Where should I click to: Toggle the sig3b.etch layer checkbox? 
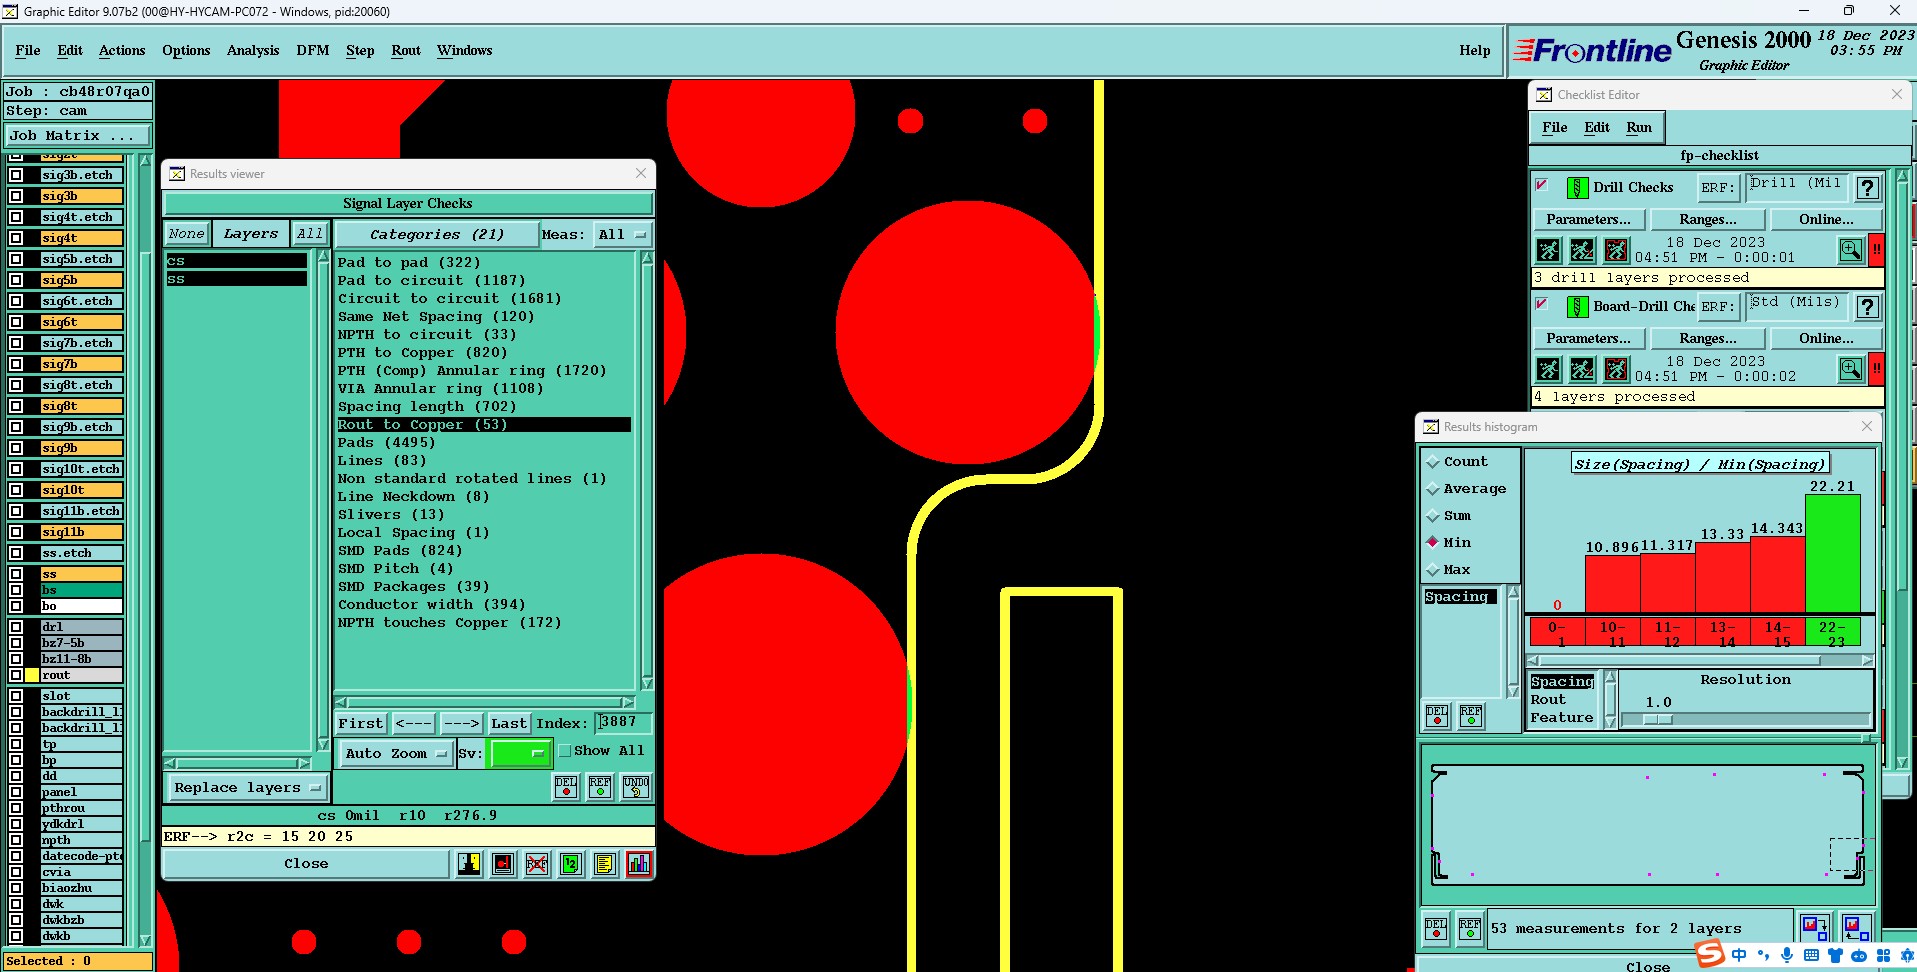click(x=16, y=175)
